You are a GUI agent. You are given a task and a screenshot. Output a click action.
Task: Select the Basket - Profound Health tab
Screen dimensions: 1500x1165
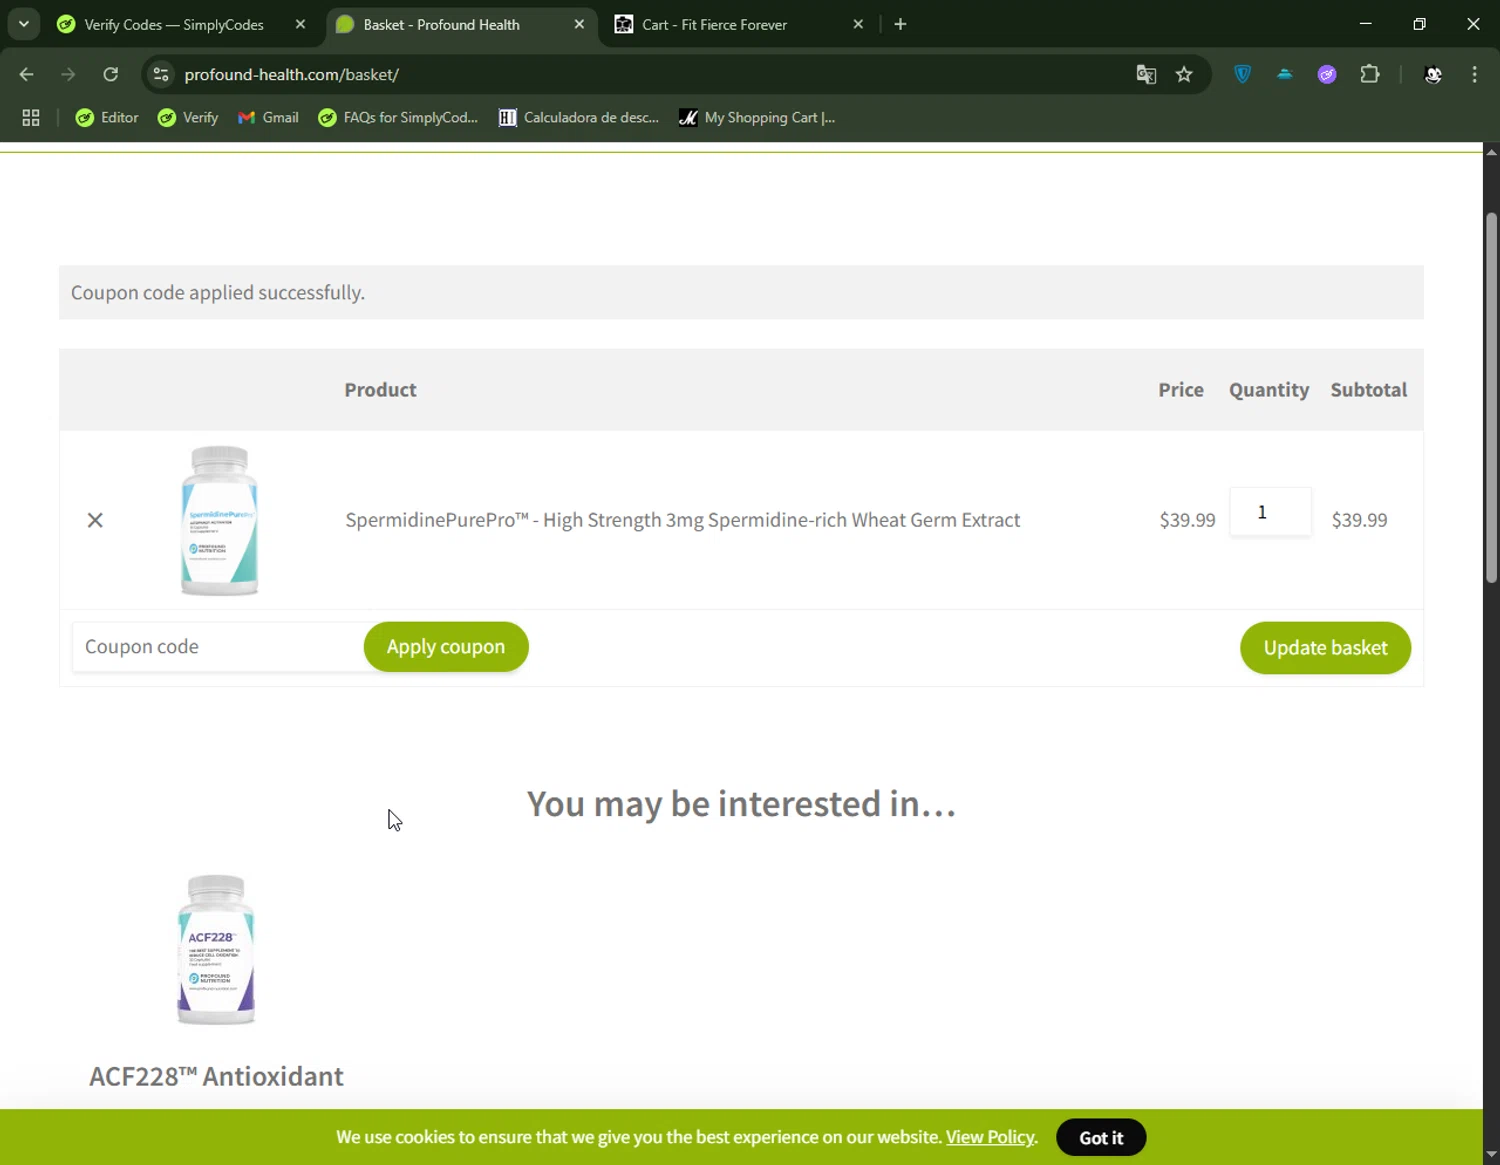click(442, 24)
